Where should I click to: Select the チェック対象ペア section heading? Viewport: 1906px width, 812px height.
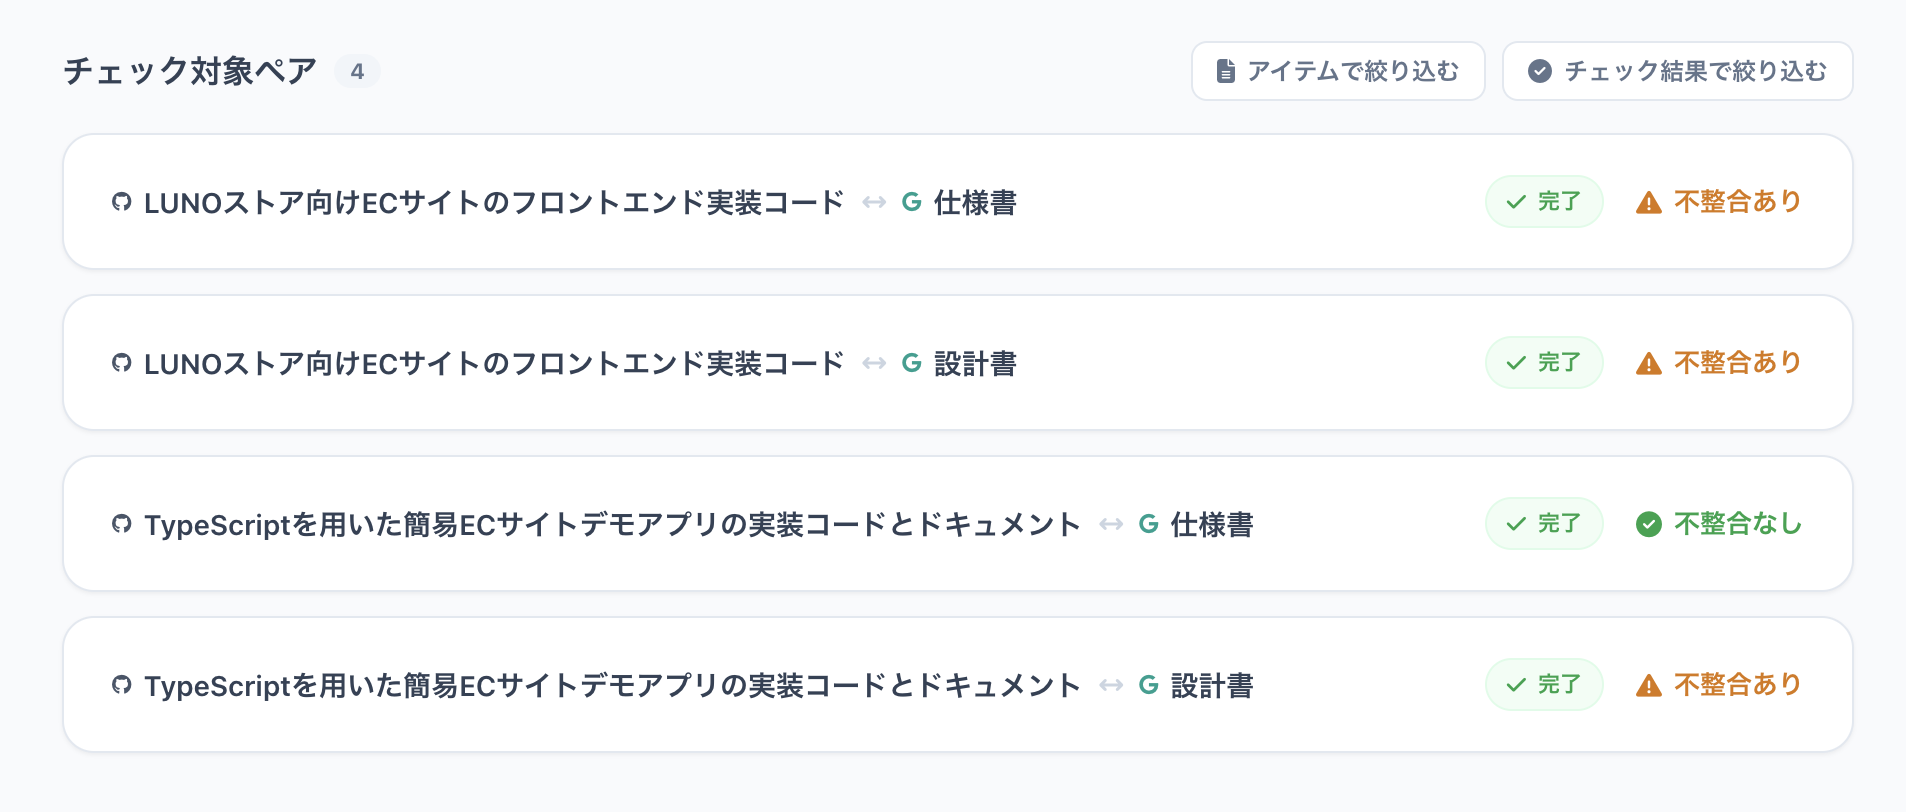click(x=189, y=70)
